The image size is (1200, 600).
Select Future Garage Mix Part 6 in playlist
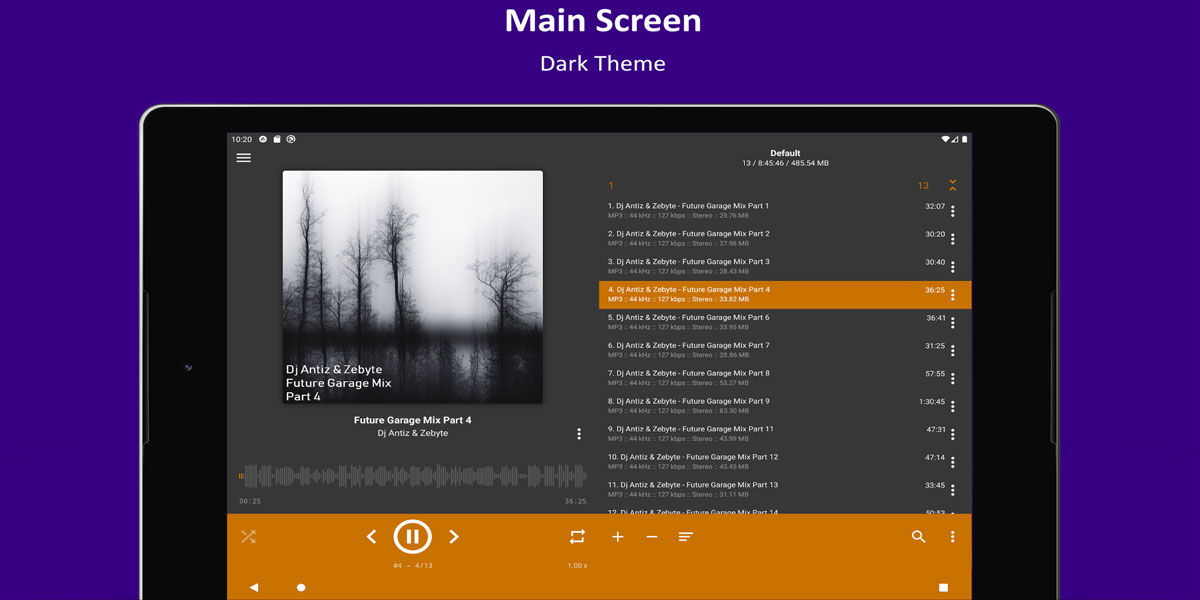(x=760, y=321)
